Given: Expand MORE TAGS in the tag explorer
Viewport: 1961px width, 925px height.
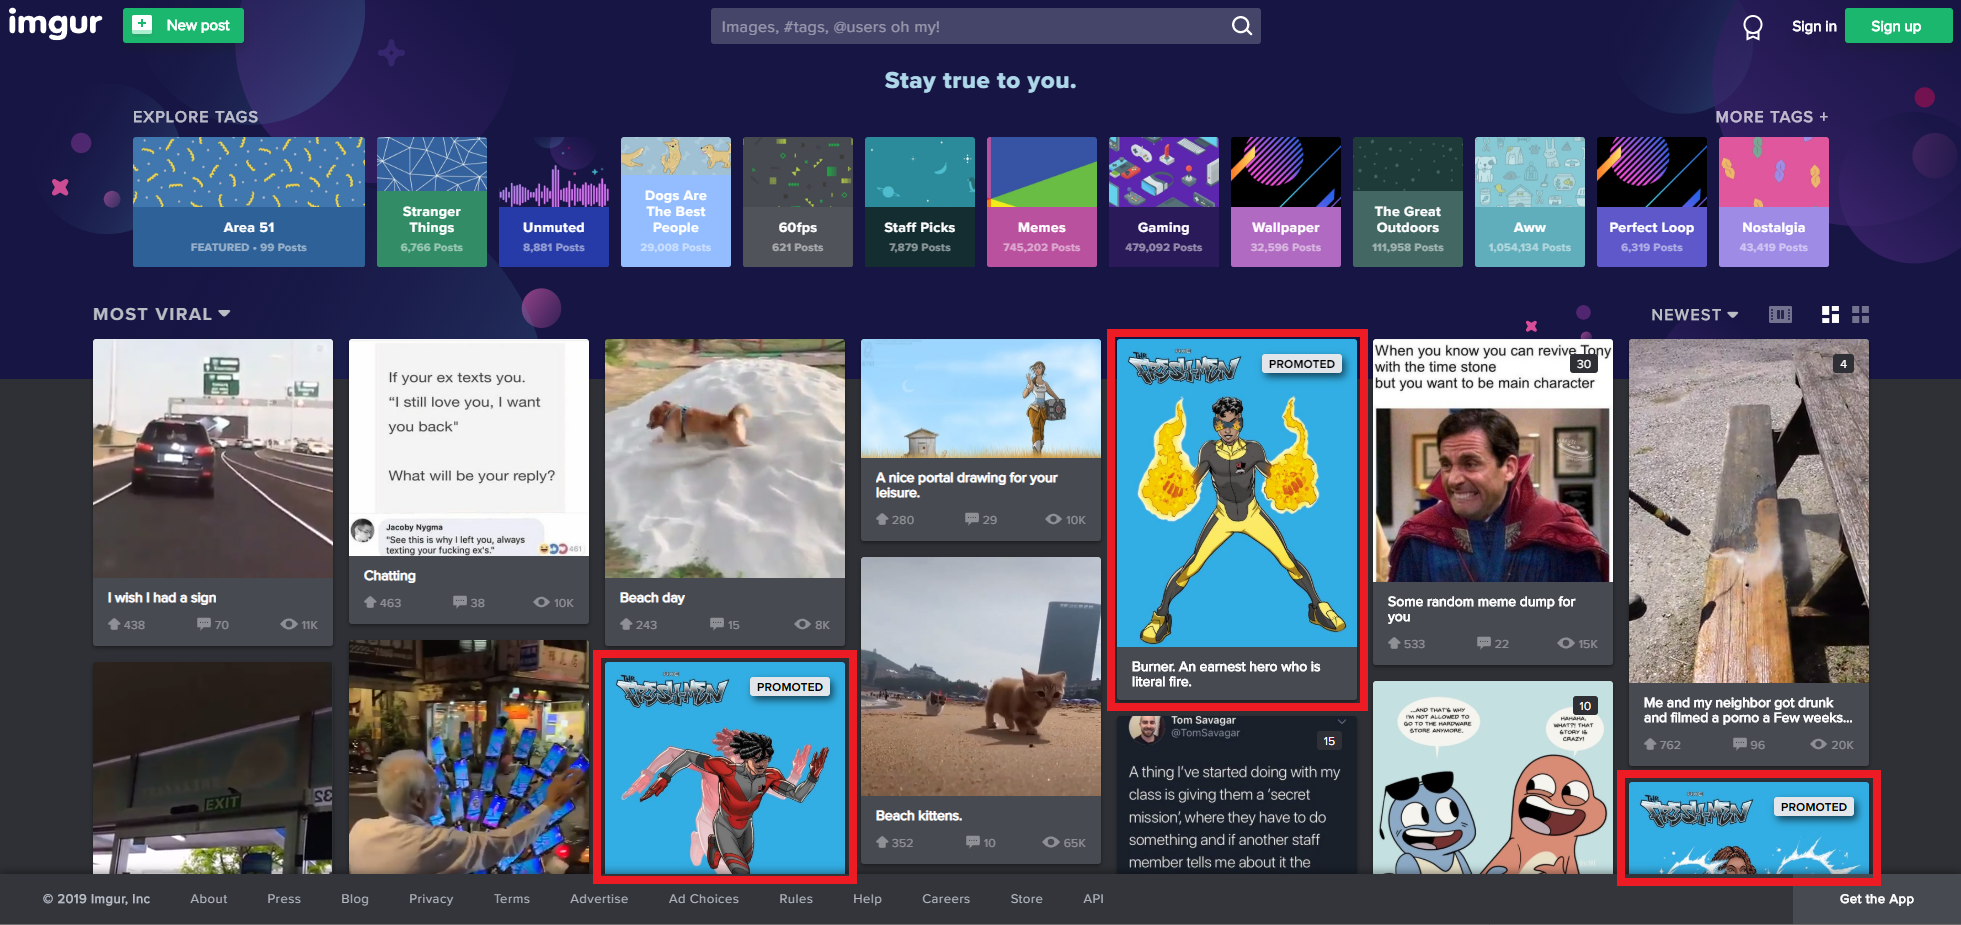Looking at the screenshot, I should [1772, 117].
